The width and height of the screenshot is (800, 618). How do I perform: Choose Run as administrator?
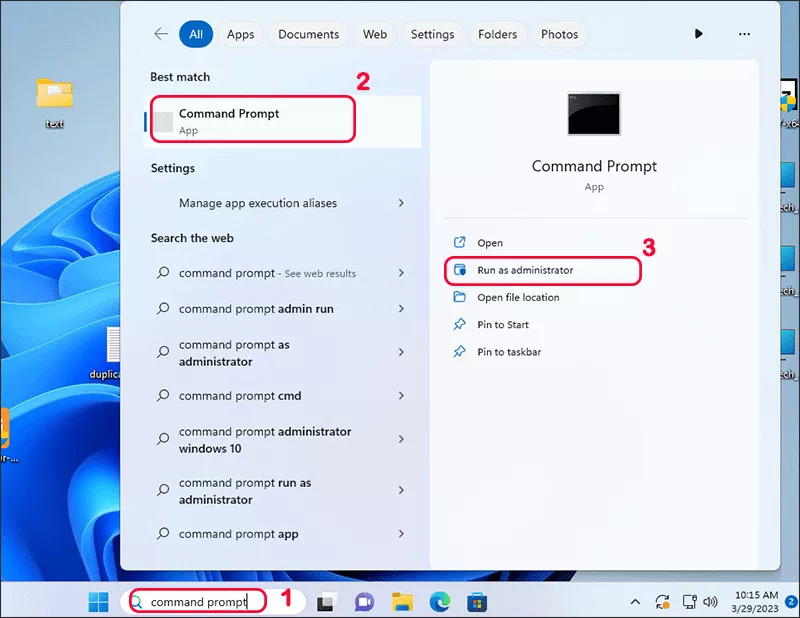[525, 270]
